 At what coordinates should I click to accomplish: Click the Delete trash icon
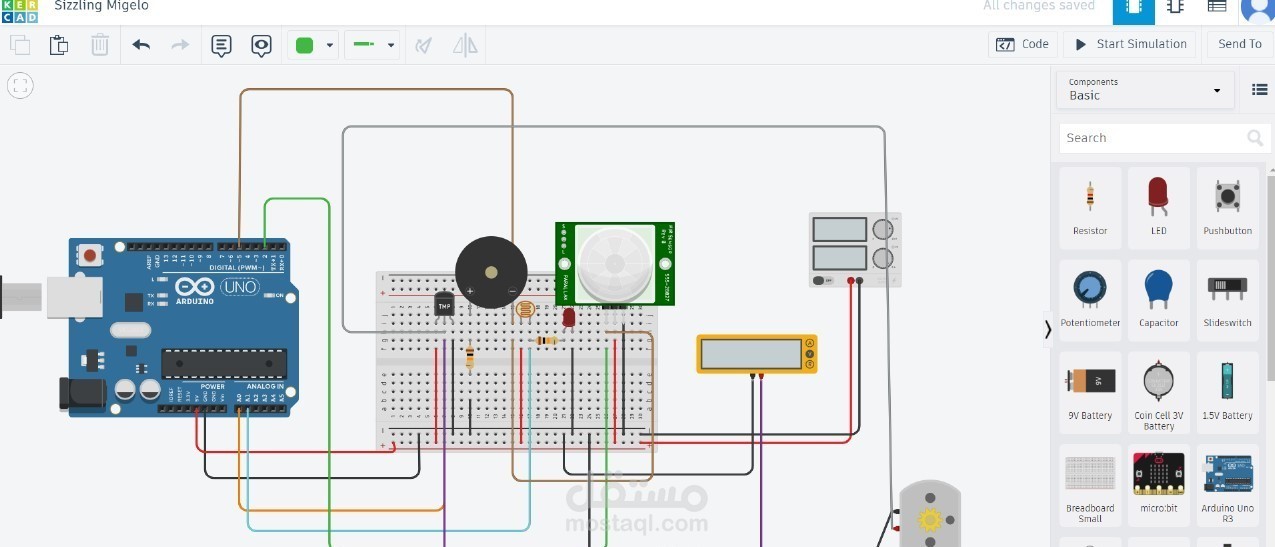click(100, 45)
